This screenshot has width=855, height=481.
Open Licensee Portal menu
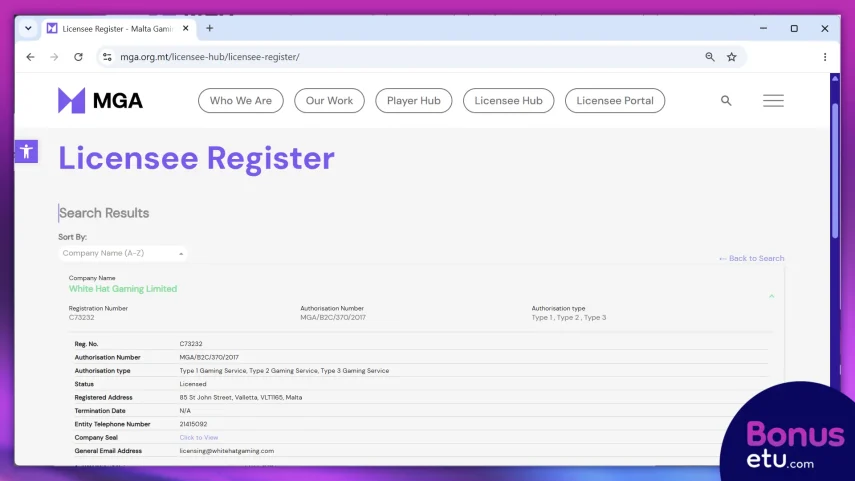point(615,100)
